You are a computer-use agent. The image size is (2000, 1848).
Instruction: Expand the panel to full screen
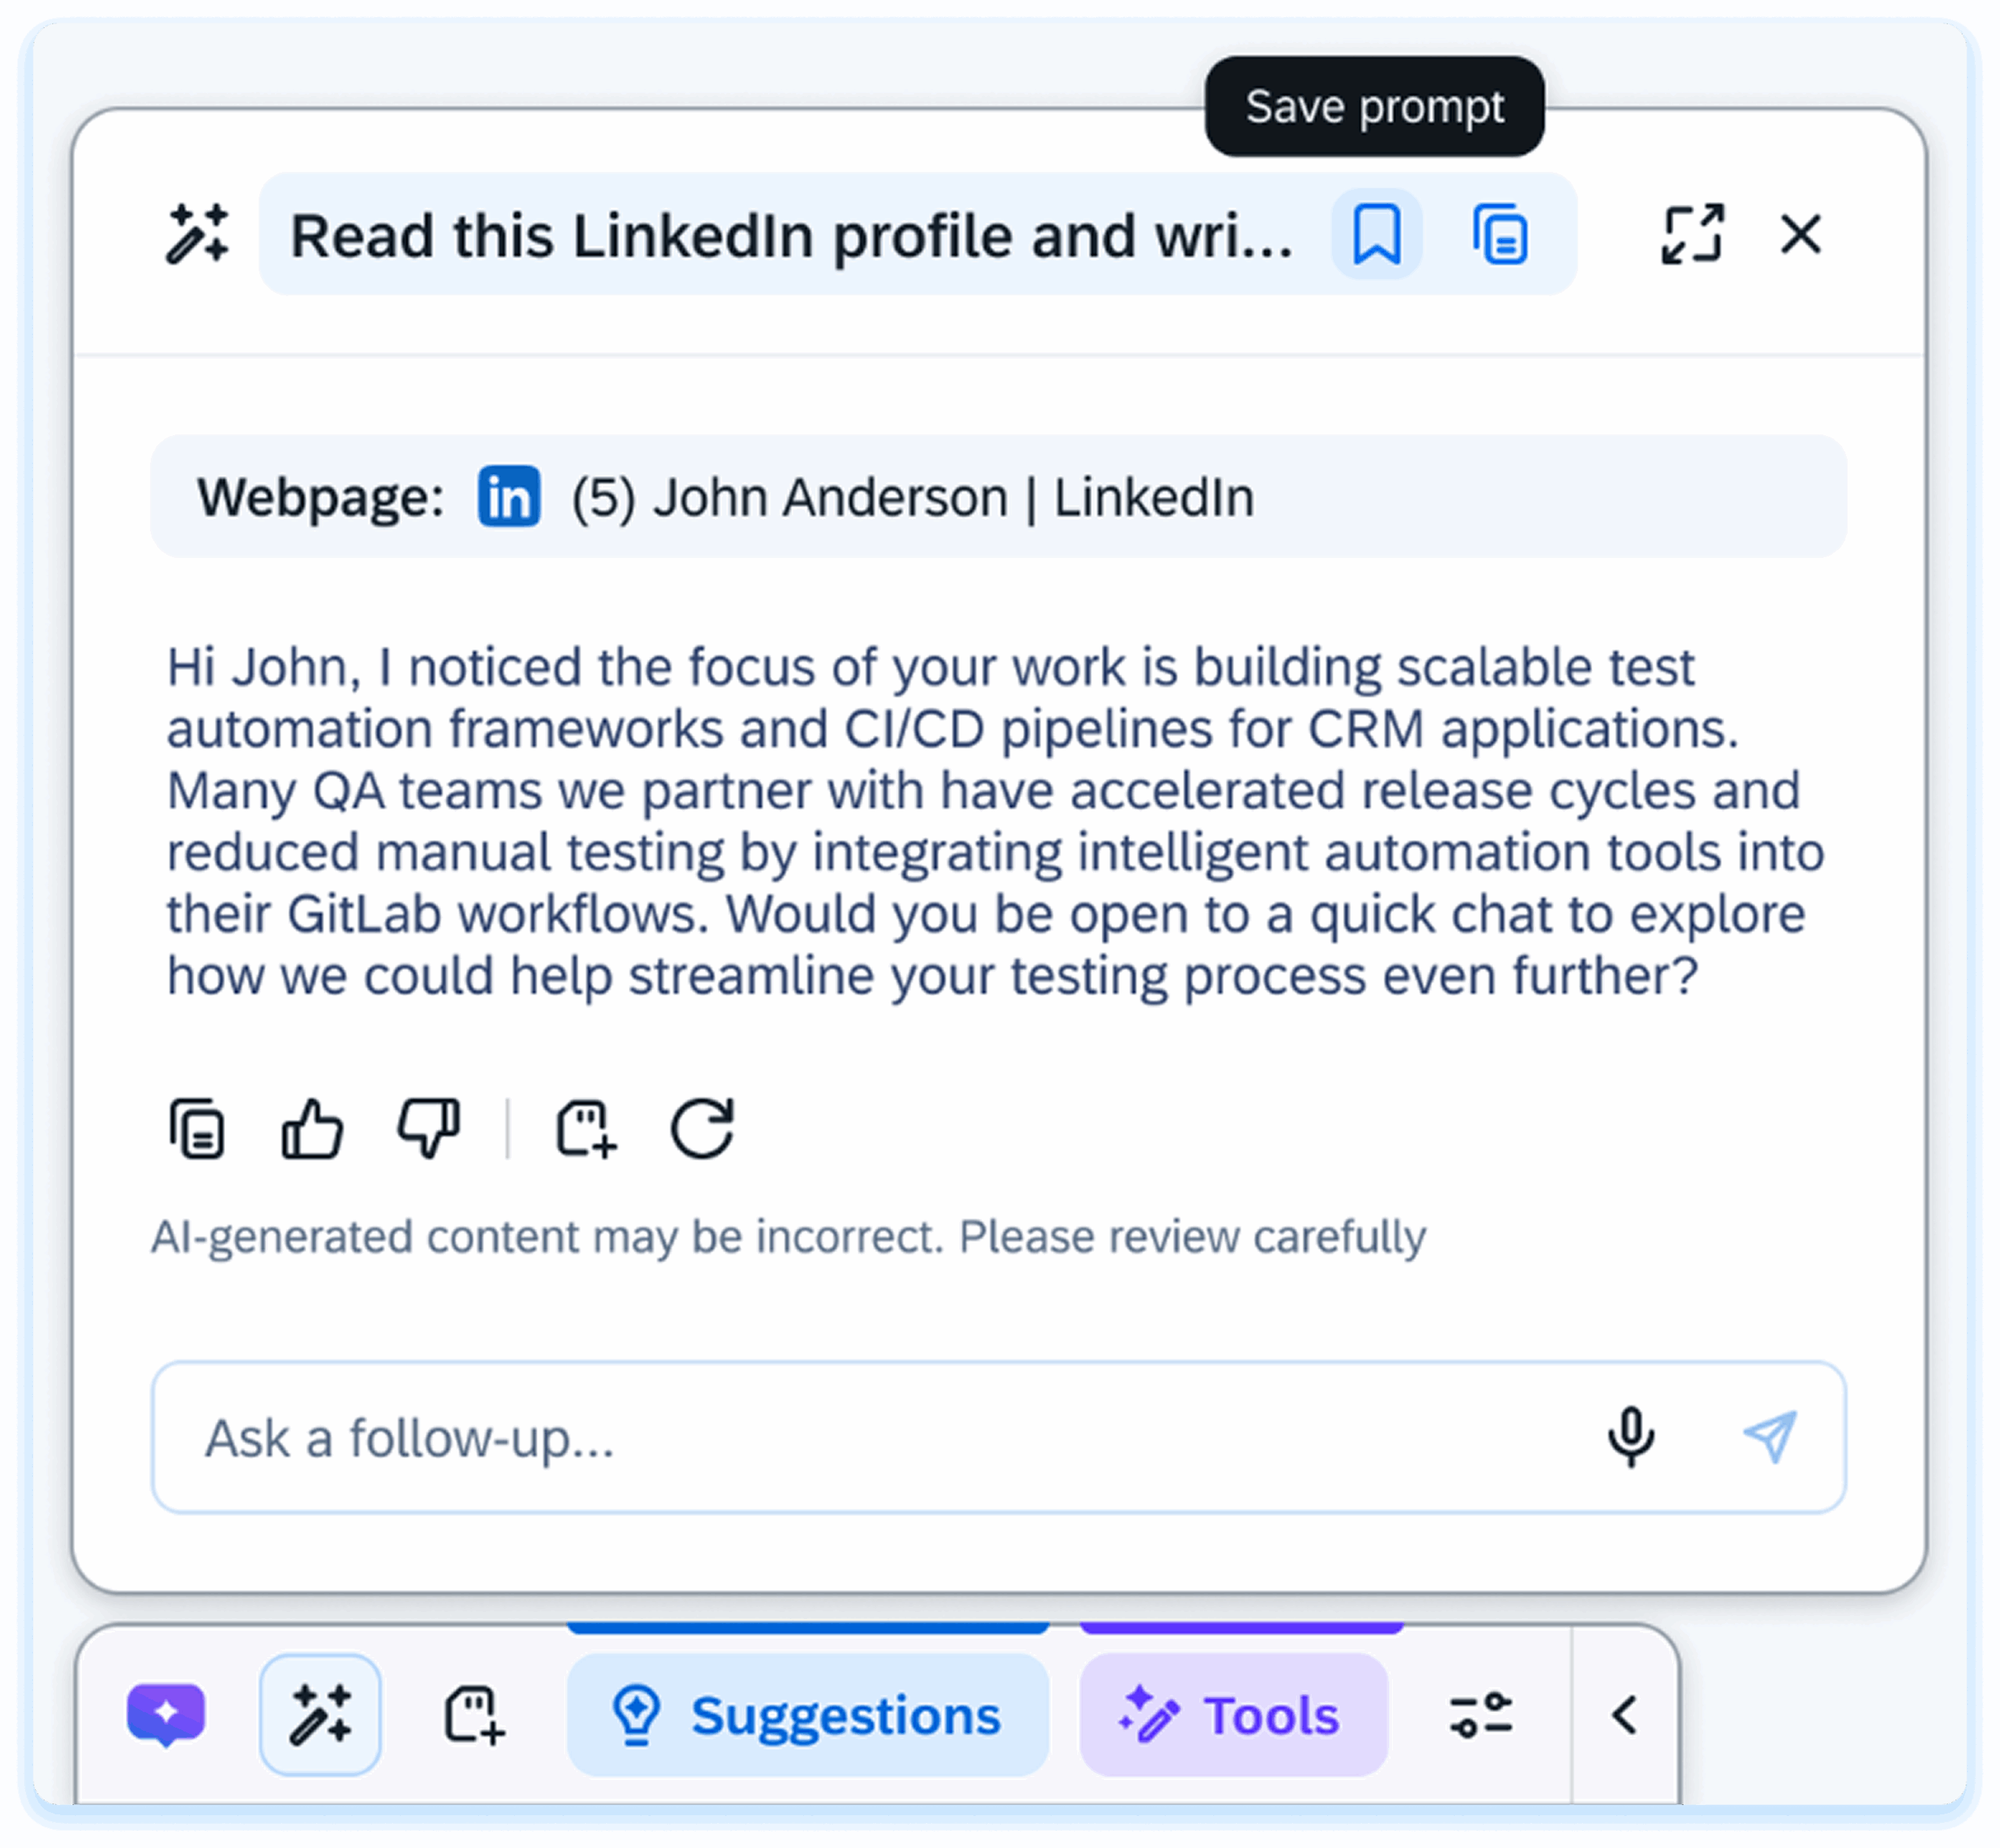(x=1692, y=235)
